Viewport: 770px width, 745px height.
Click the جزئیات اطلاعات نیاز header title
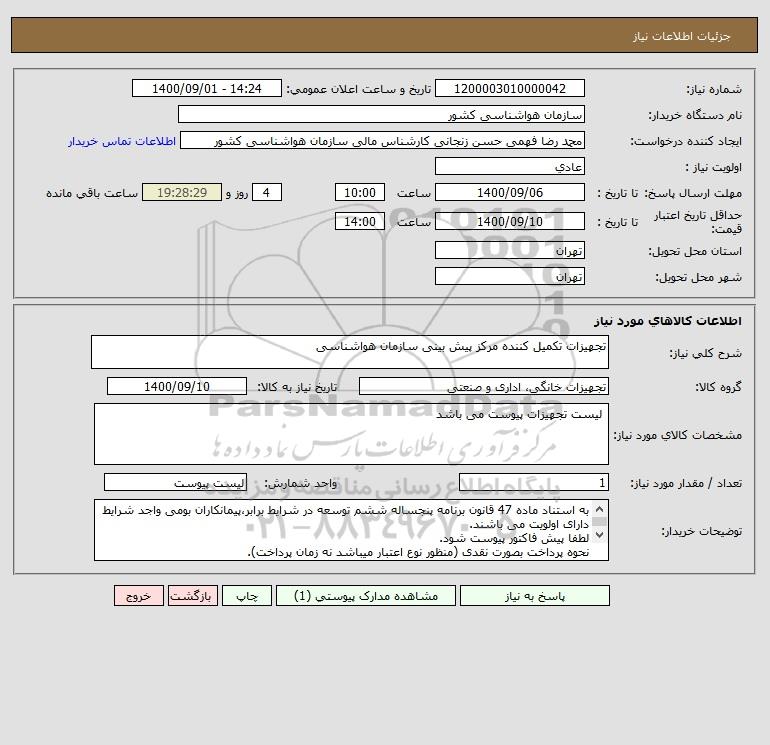click(682, 36)
